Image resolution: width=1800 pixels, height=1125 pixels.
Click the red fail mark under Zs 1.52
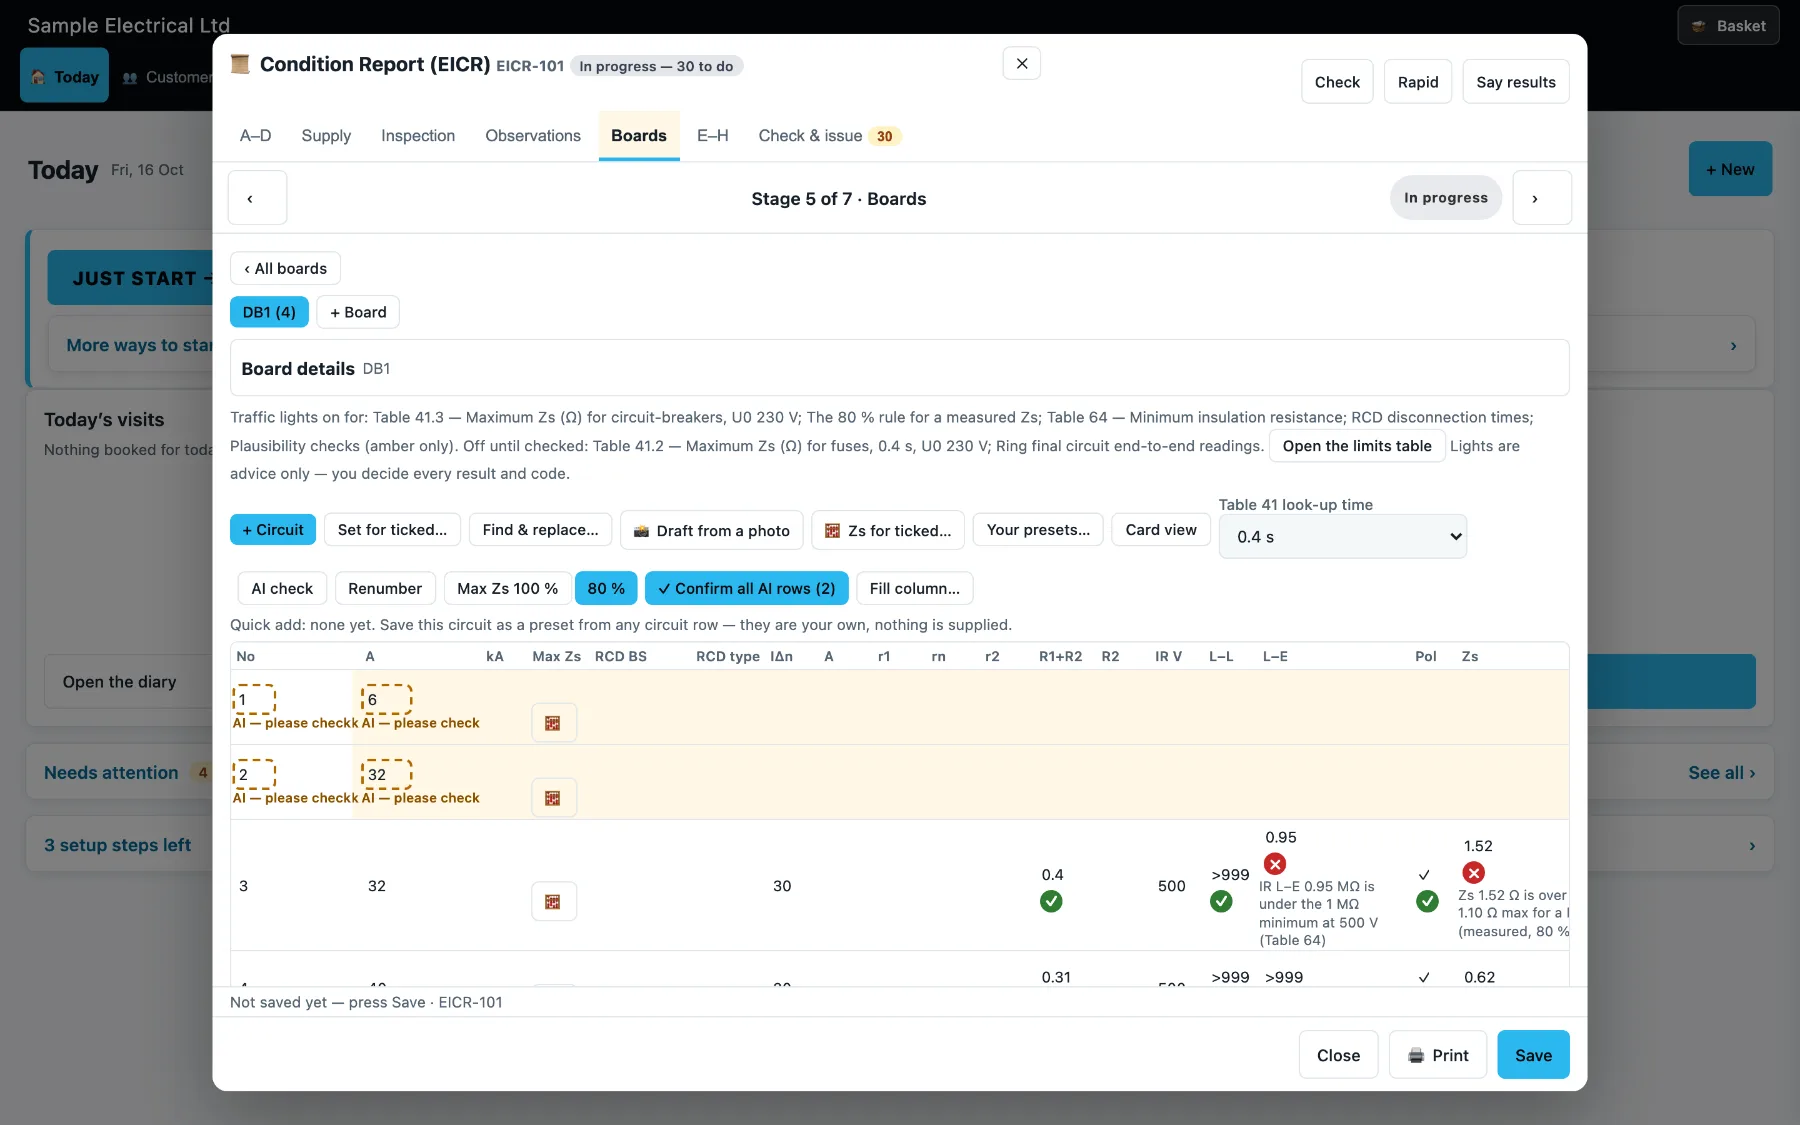[x=1474, y=872]
